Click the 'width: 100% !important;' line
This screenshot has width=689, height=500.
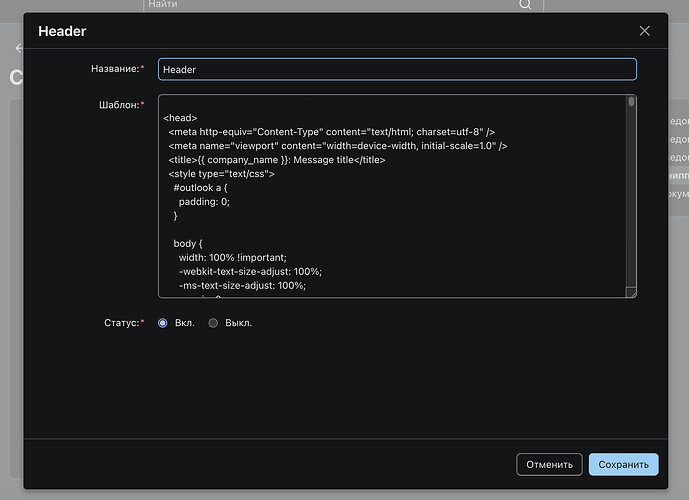point(232,257)
